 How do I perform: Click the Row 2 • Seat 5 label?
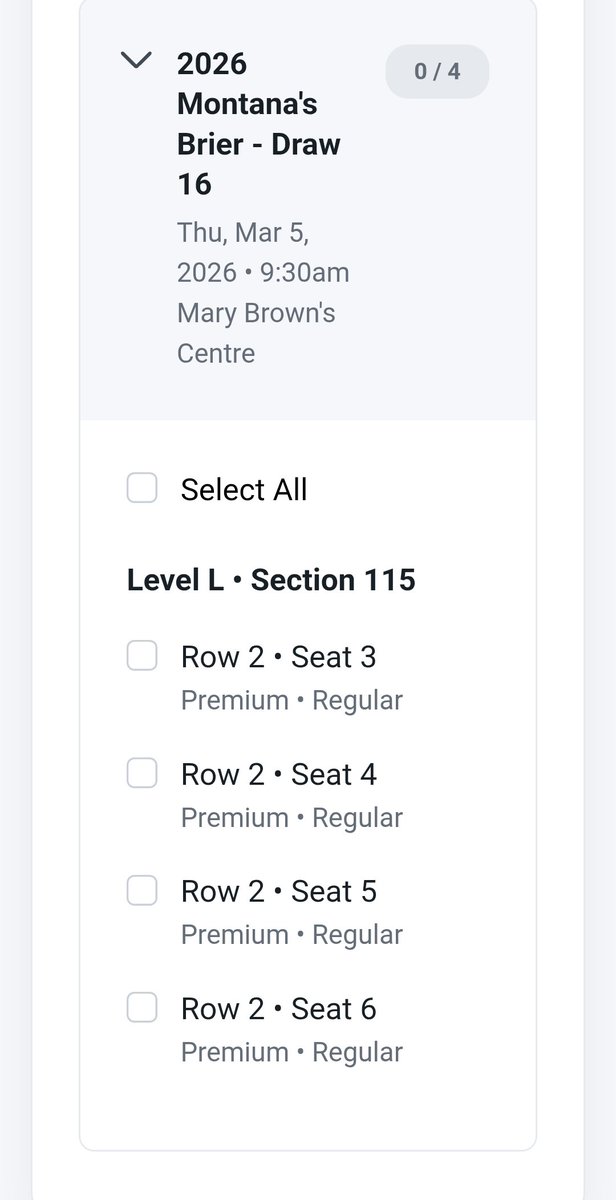pos(278,891)
